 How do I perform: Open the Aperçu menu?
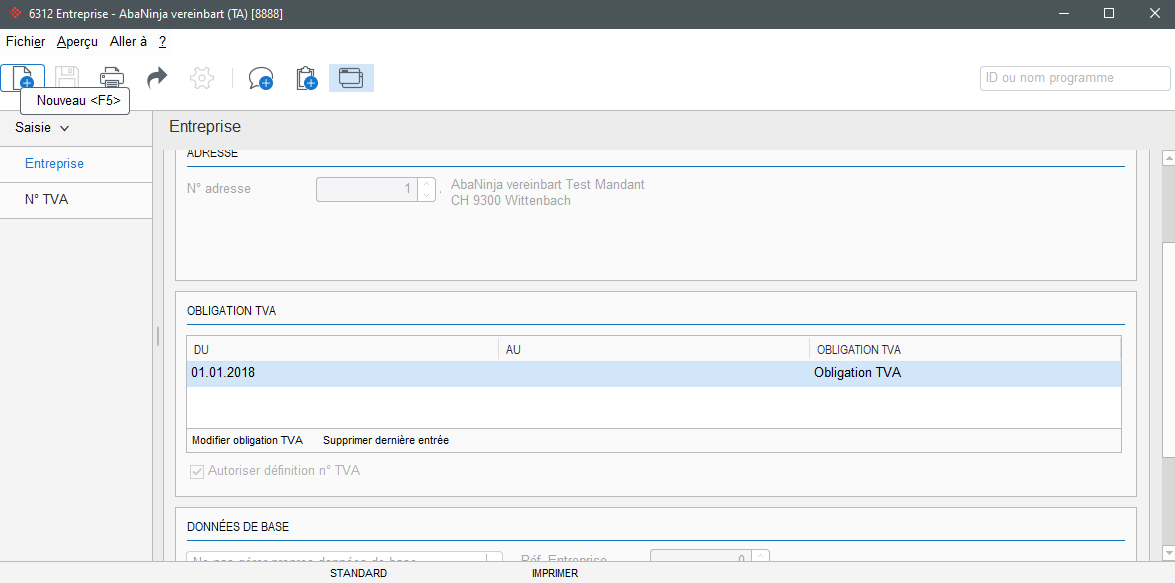[x=77, y=42]
